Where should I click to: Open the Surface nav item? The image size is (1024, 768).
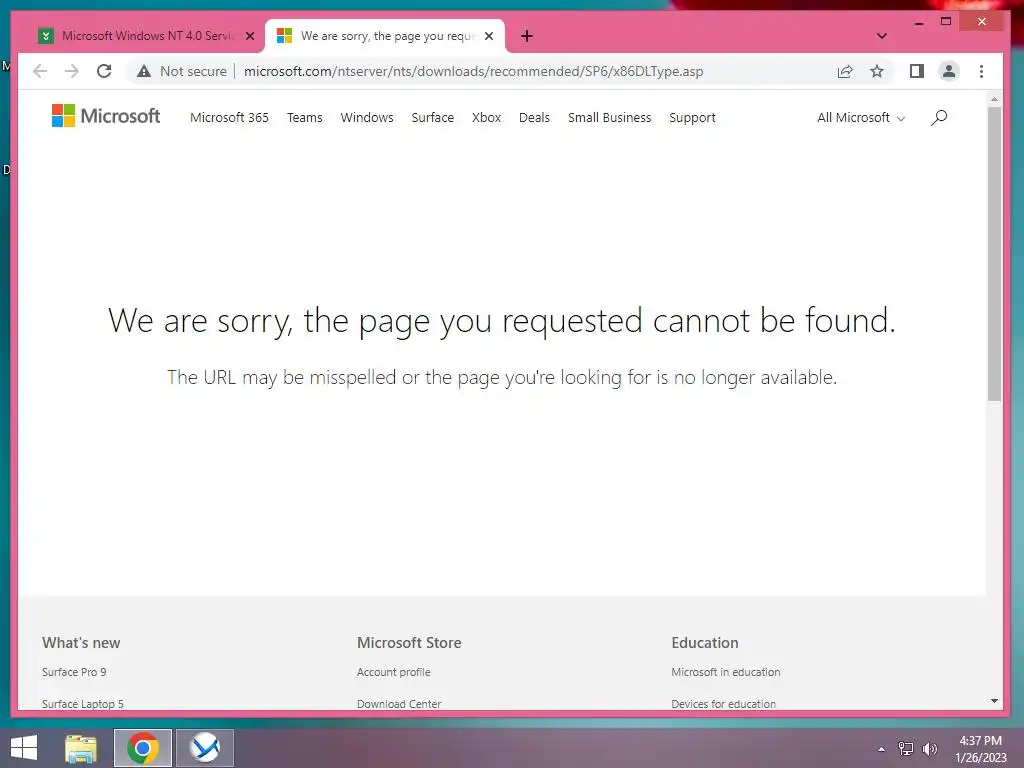click(x=432, y=118)
